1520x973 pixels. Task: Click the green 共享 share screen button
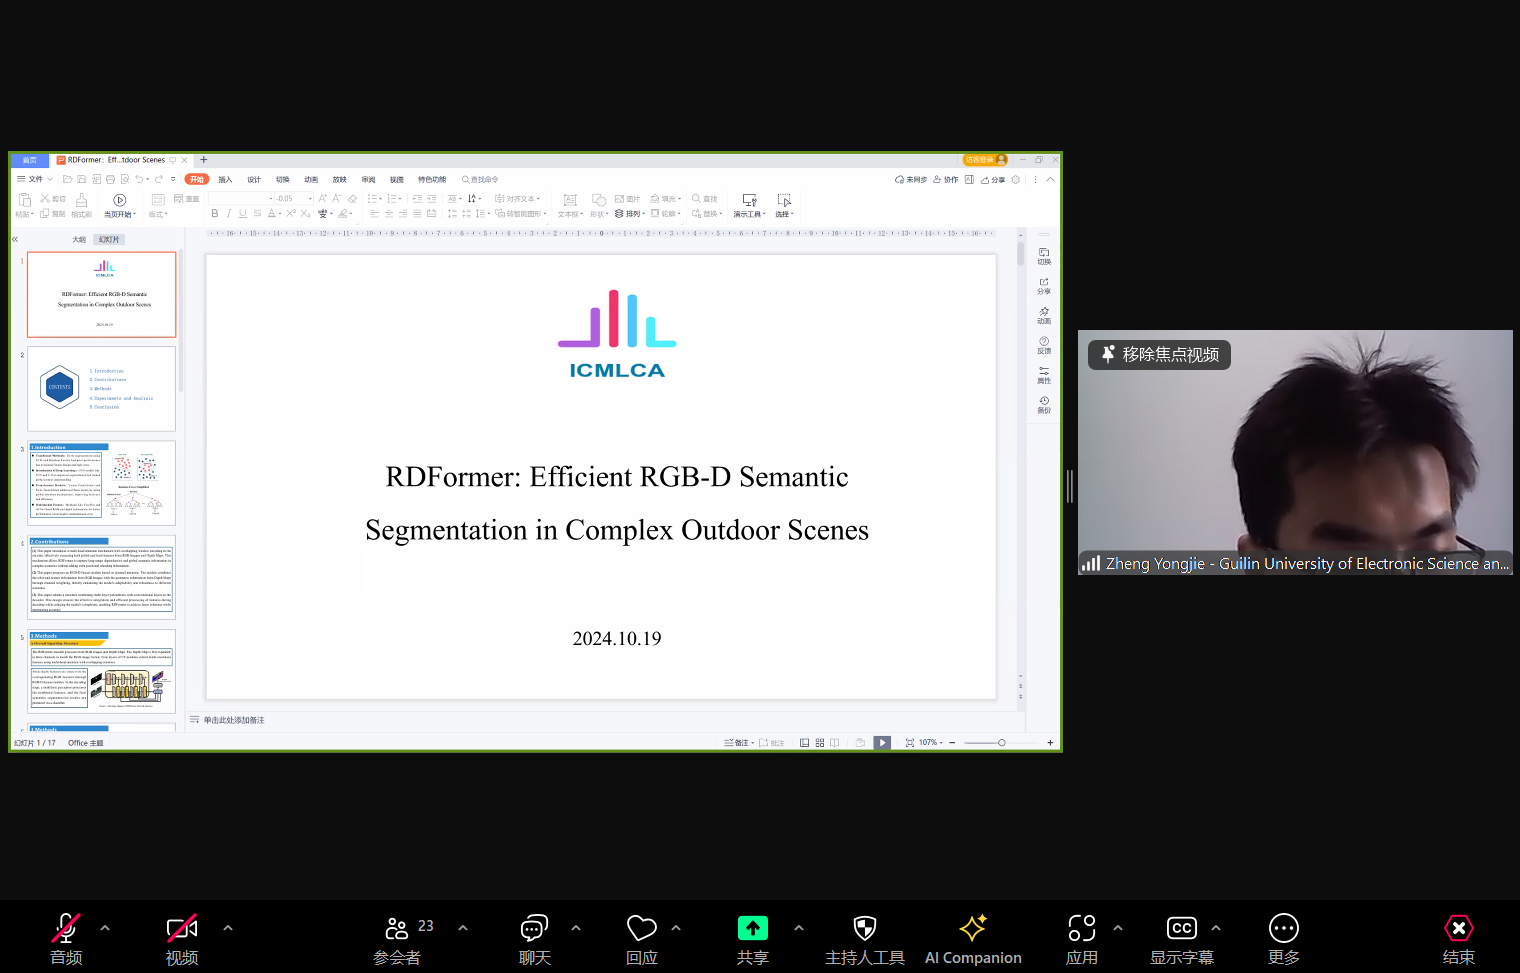753,938
